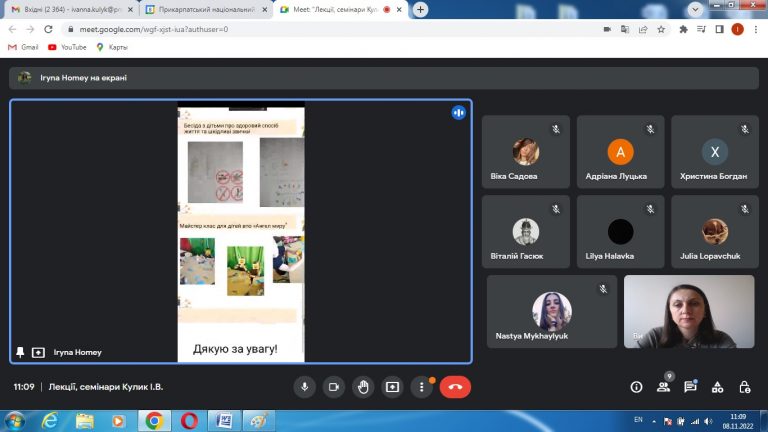Toggle the camera in Meet controls

click(x=334, y=387)
